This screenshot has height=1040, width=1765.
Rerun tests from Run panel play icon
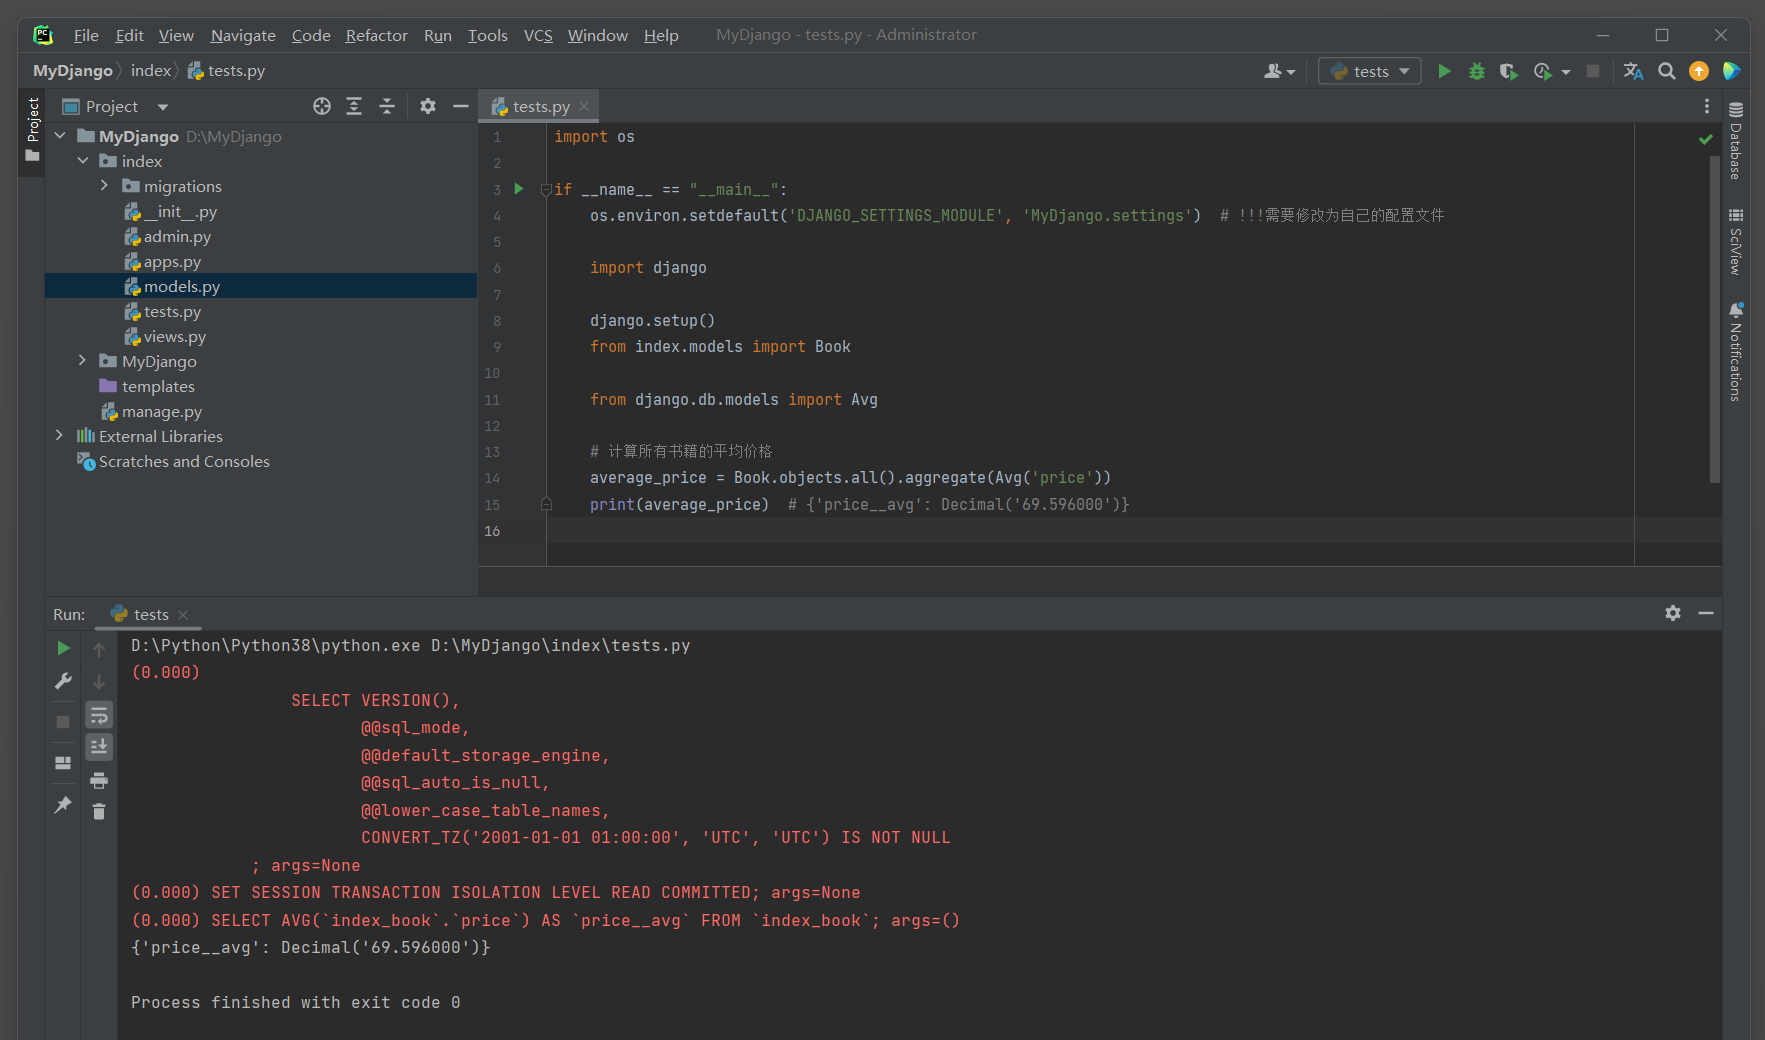point(63,648)
